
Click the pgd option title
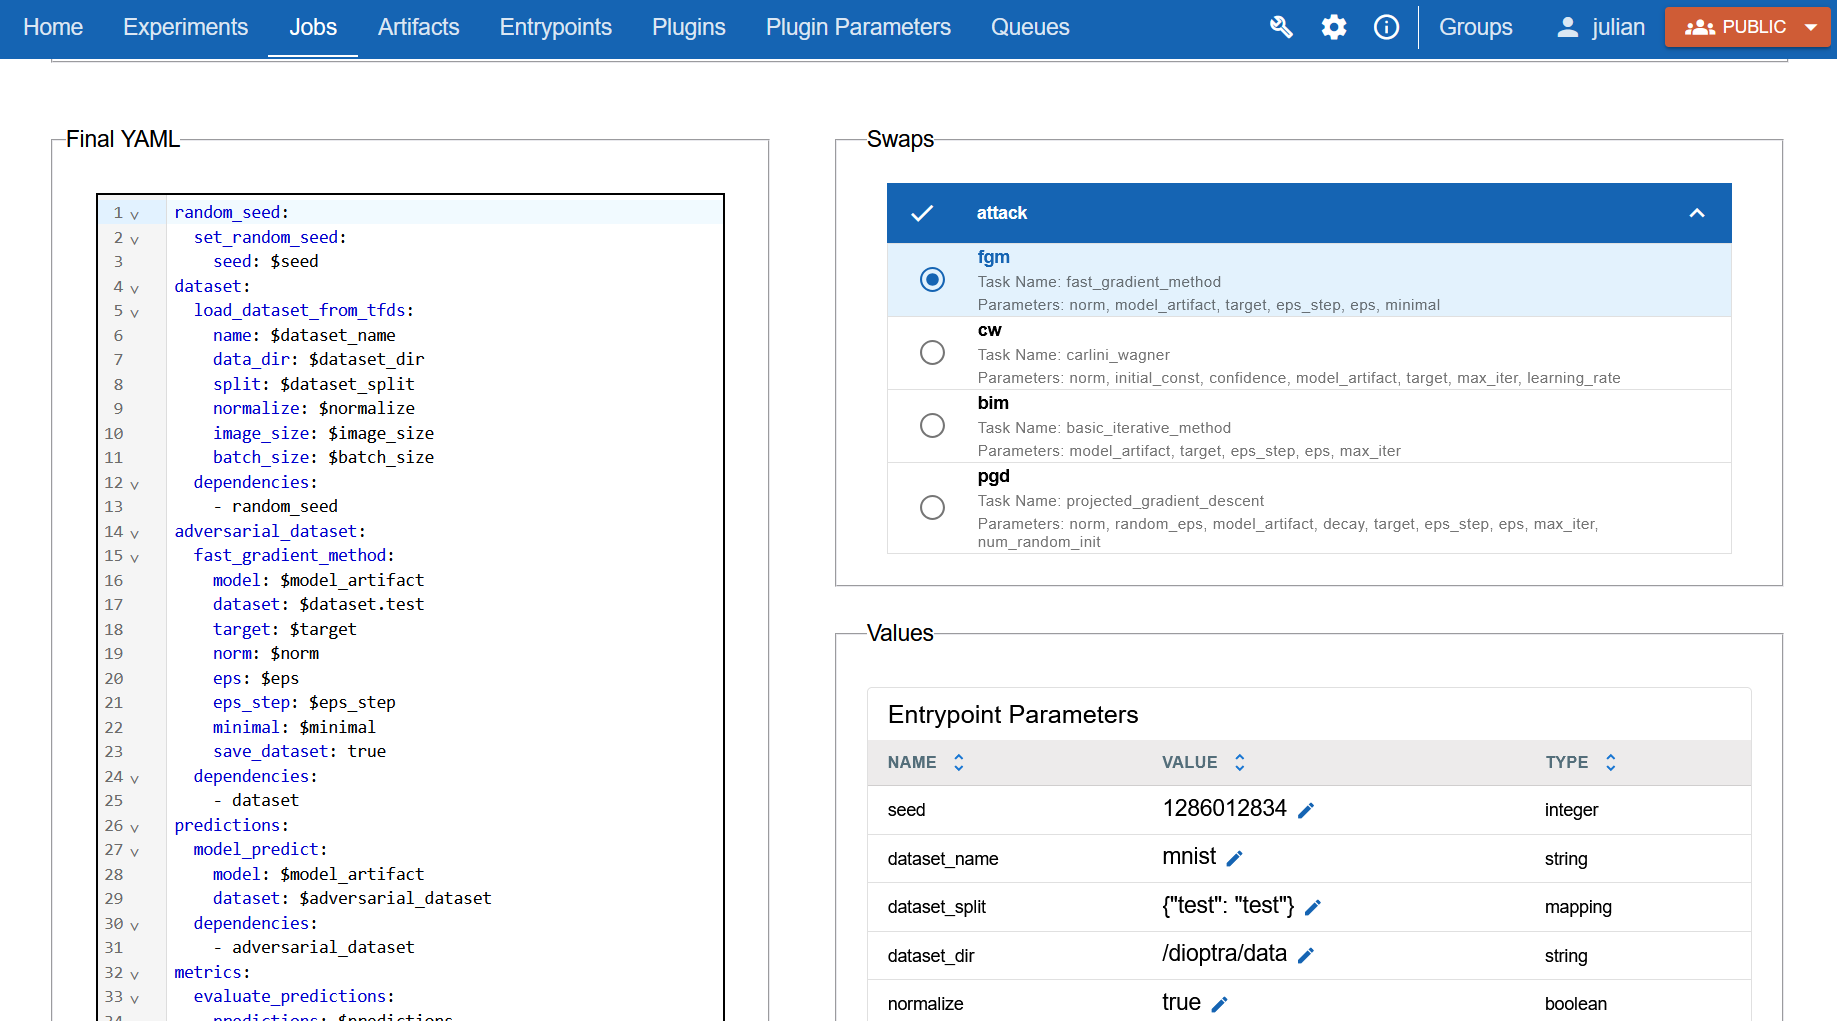coord(993,476)
